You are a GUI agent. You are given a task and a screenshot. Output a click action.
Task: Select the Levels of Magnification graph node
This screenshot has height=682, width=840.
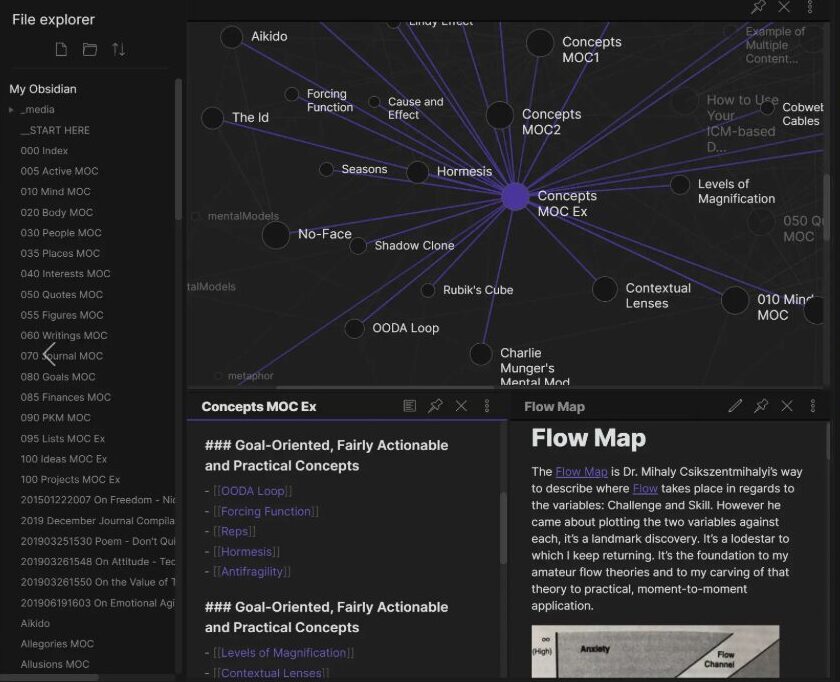pos(680,184)
